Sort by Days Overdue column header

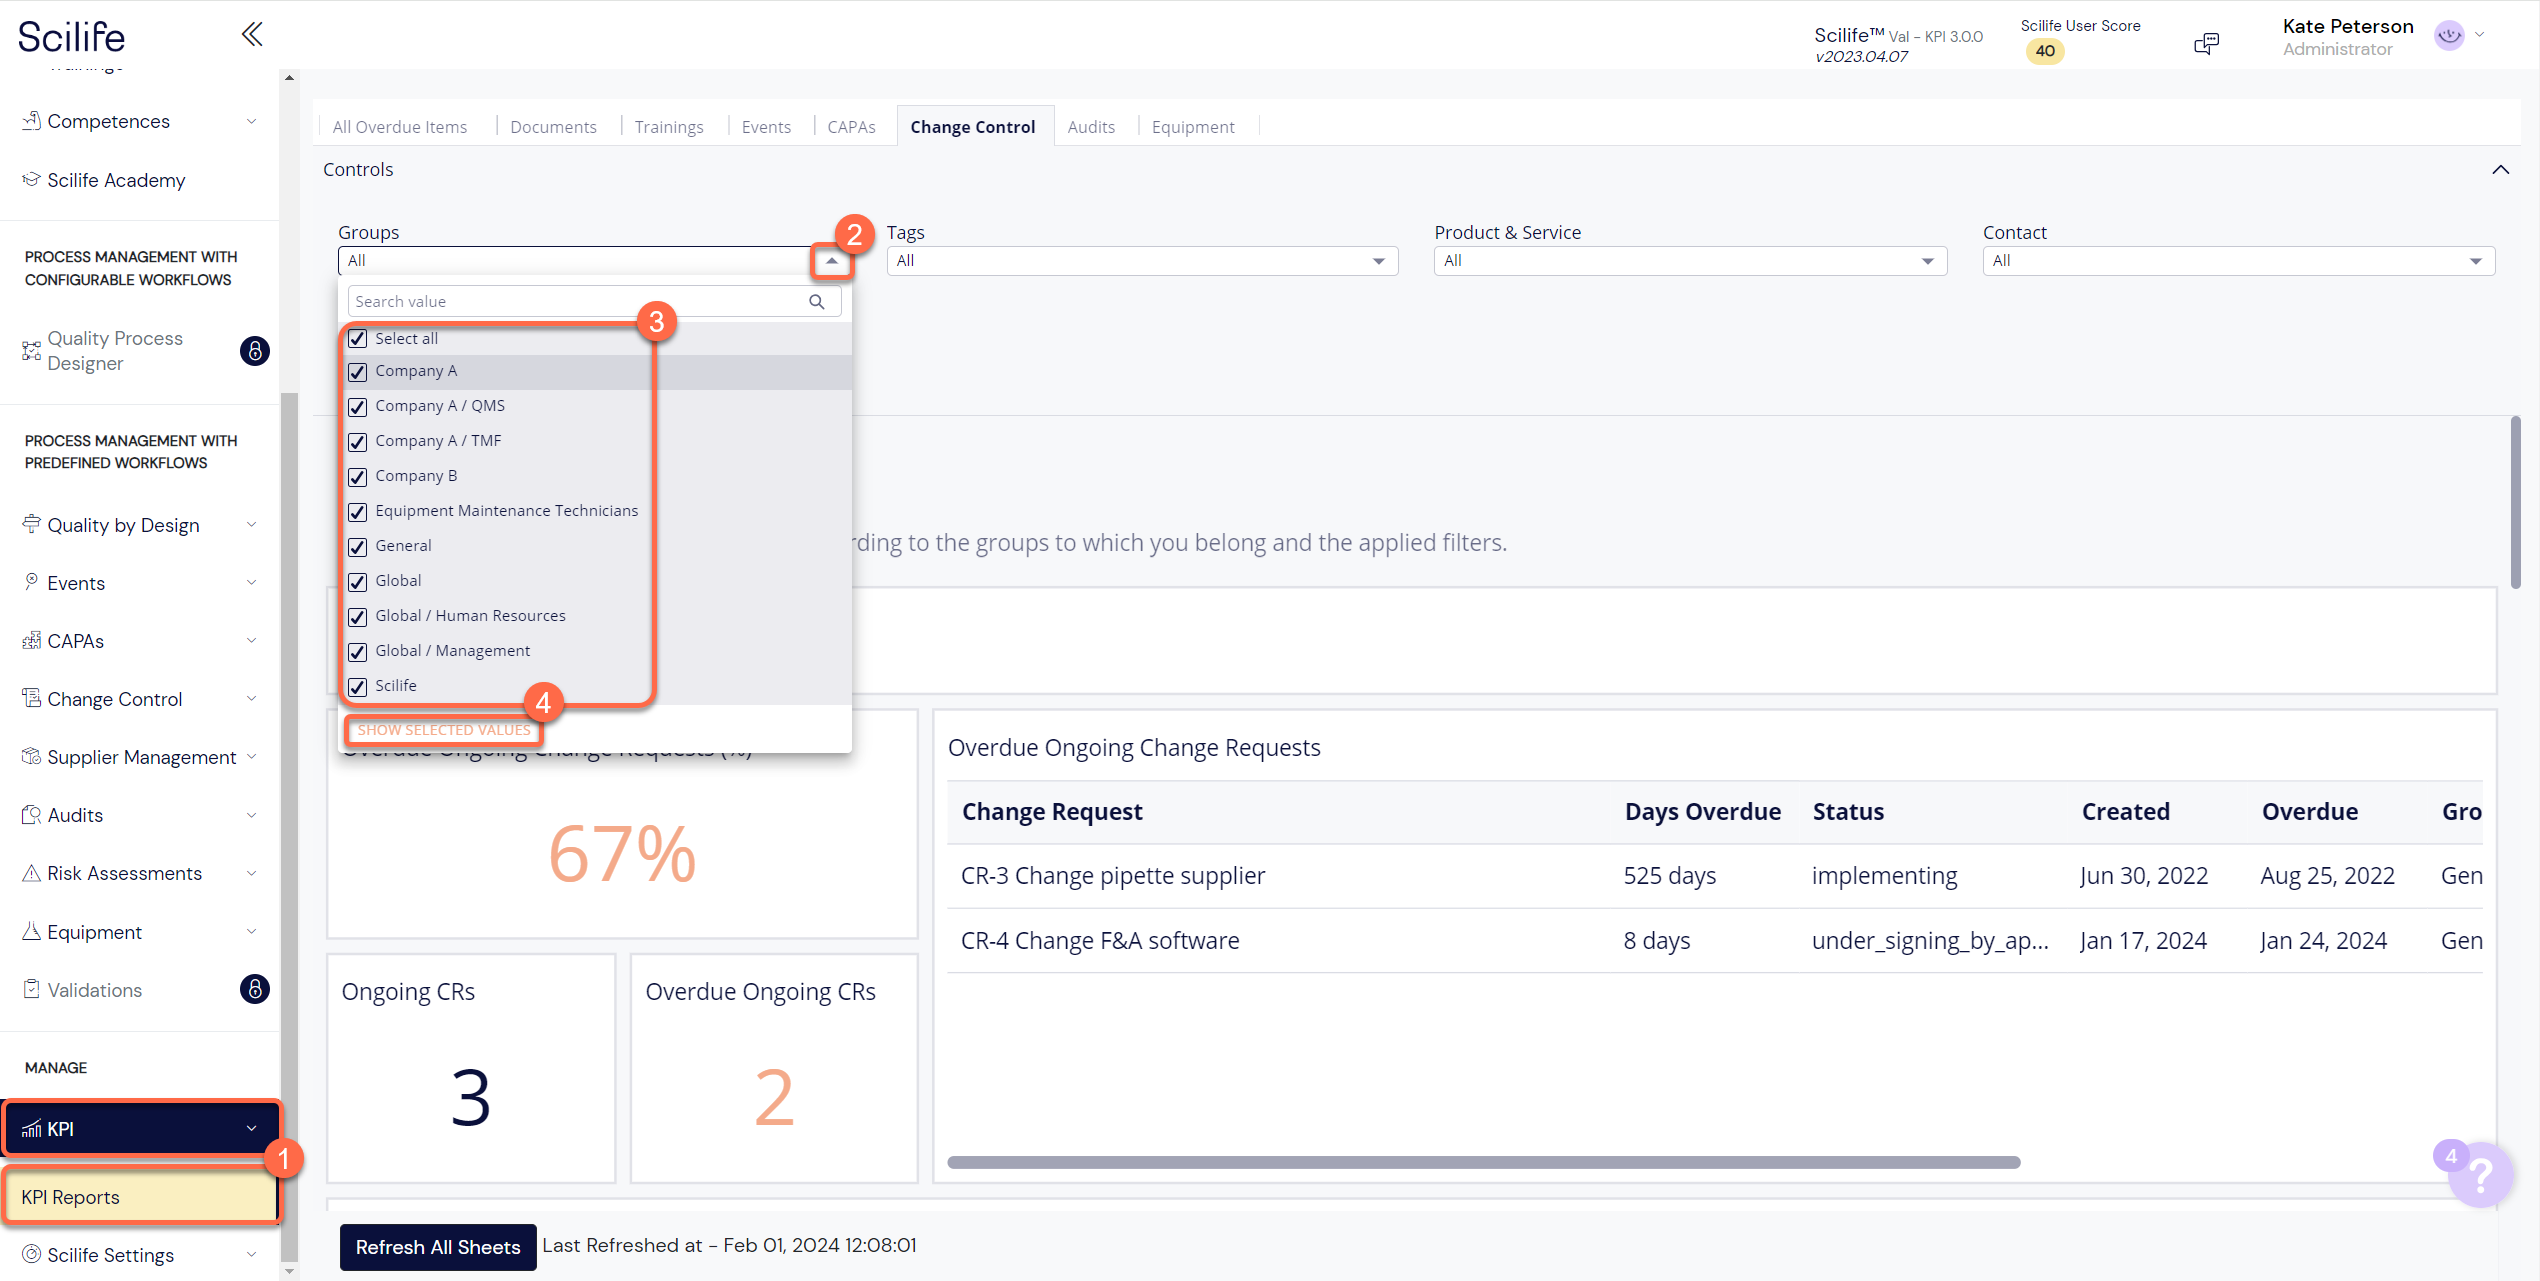coord(1702,812)
